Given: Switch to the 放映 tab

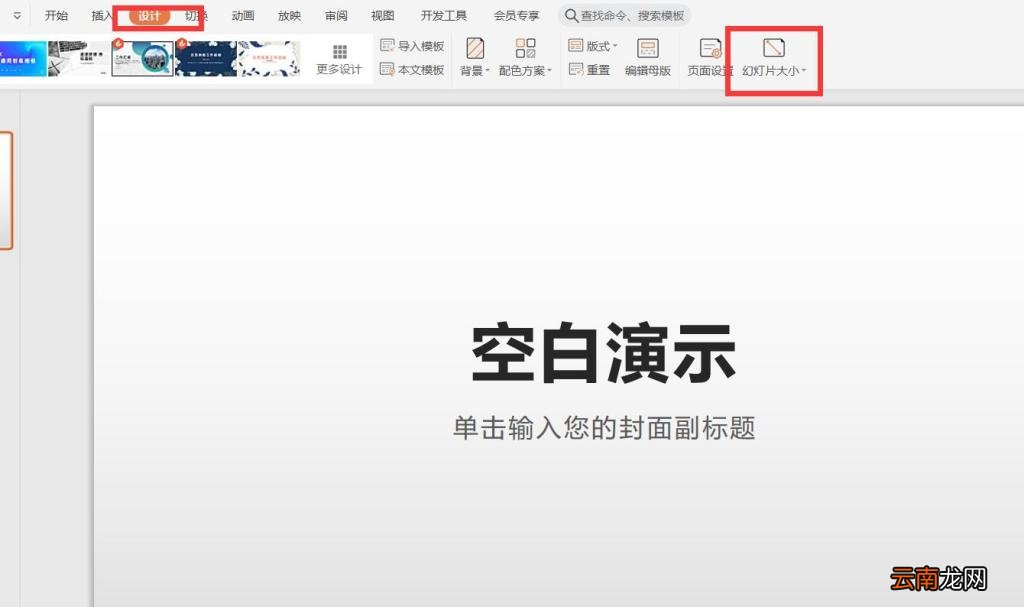Looking at the screenshot, I should click(289, 15).
